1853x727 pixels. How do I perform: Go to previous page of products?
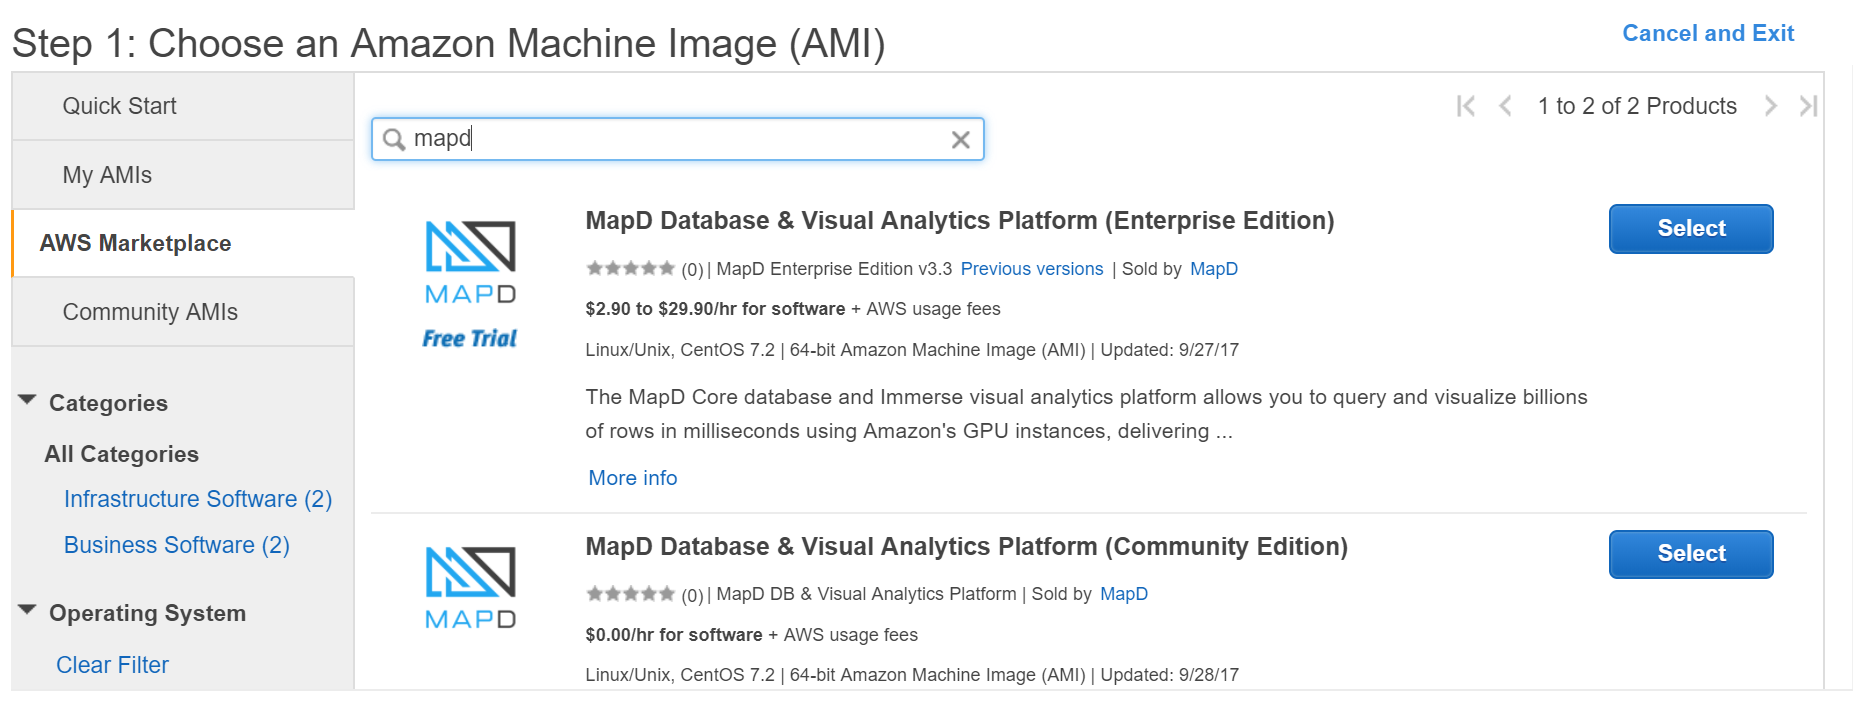[x=1505, y=106]
